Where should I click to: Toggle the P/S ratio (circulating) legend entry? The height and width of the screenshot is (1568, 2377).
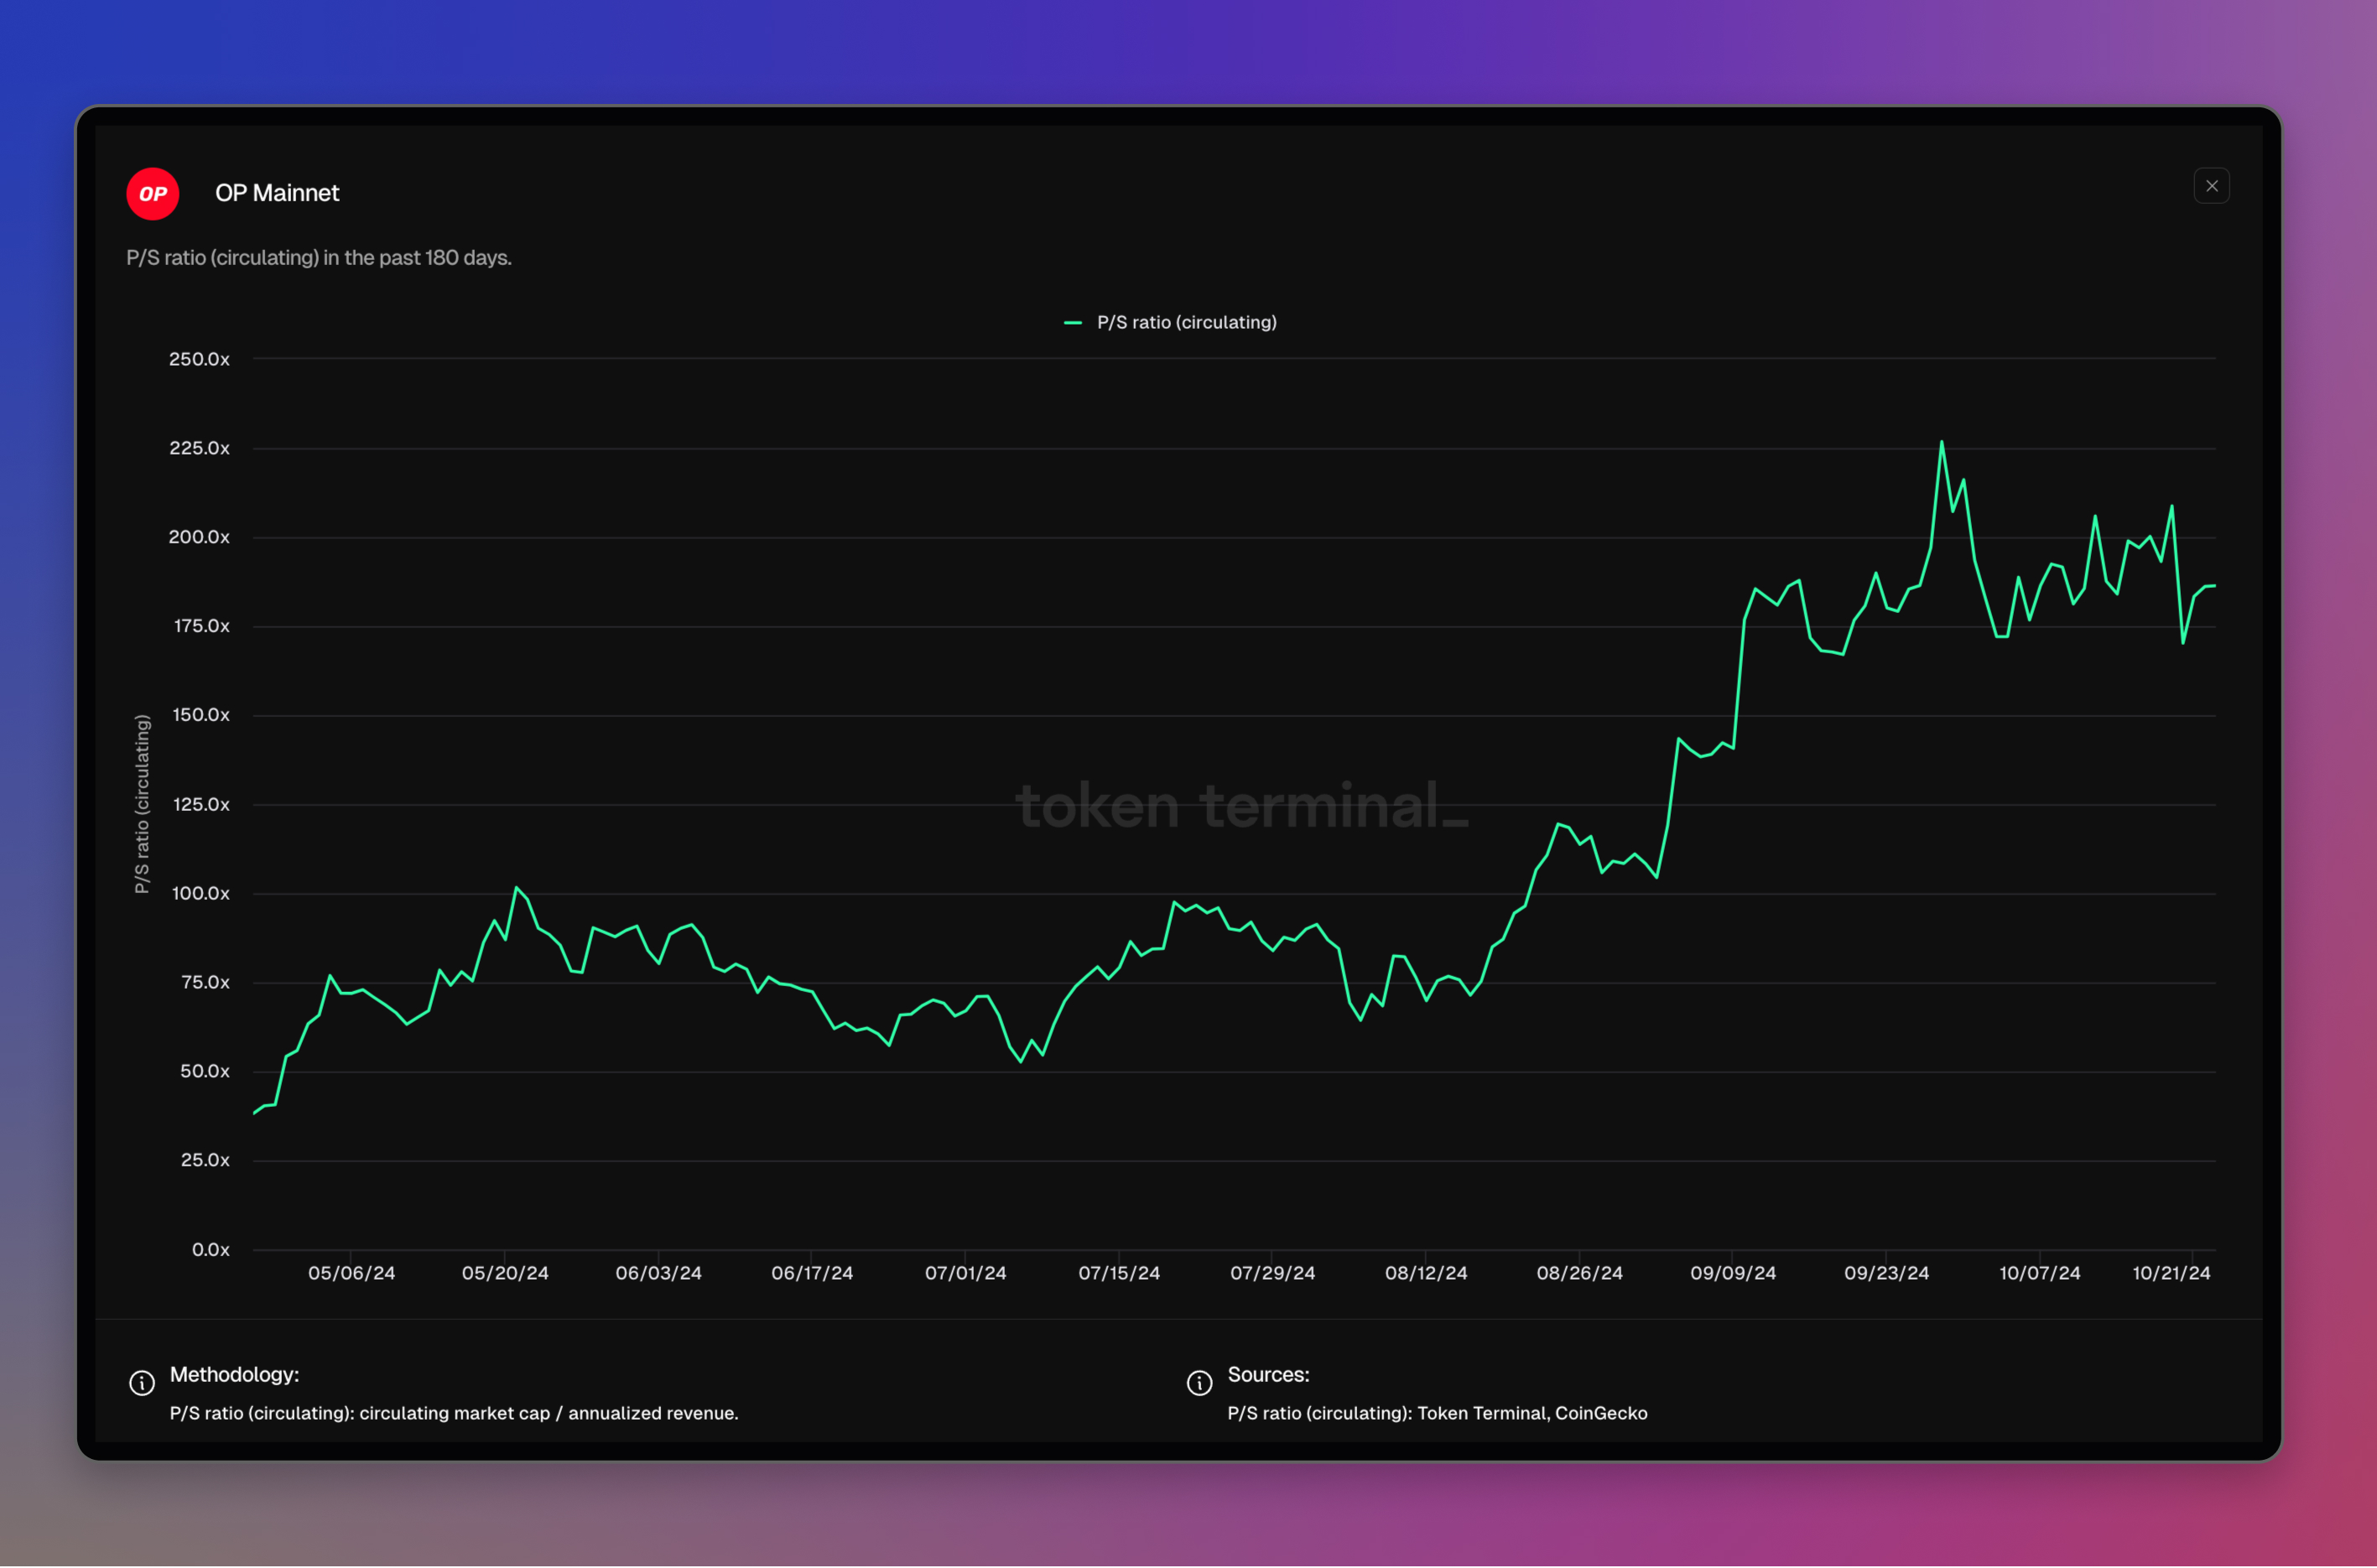pos(1170,322)
